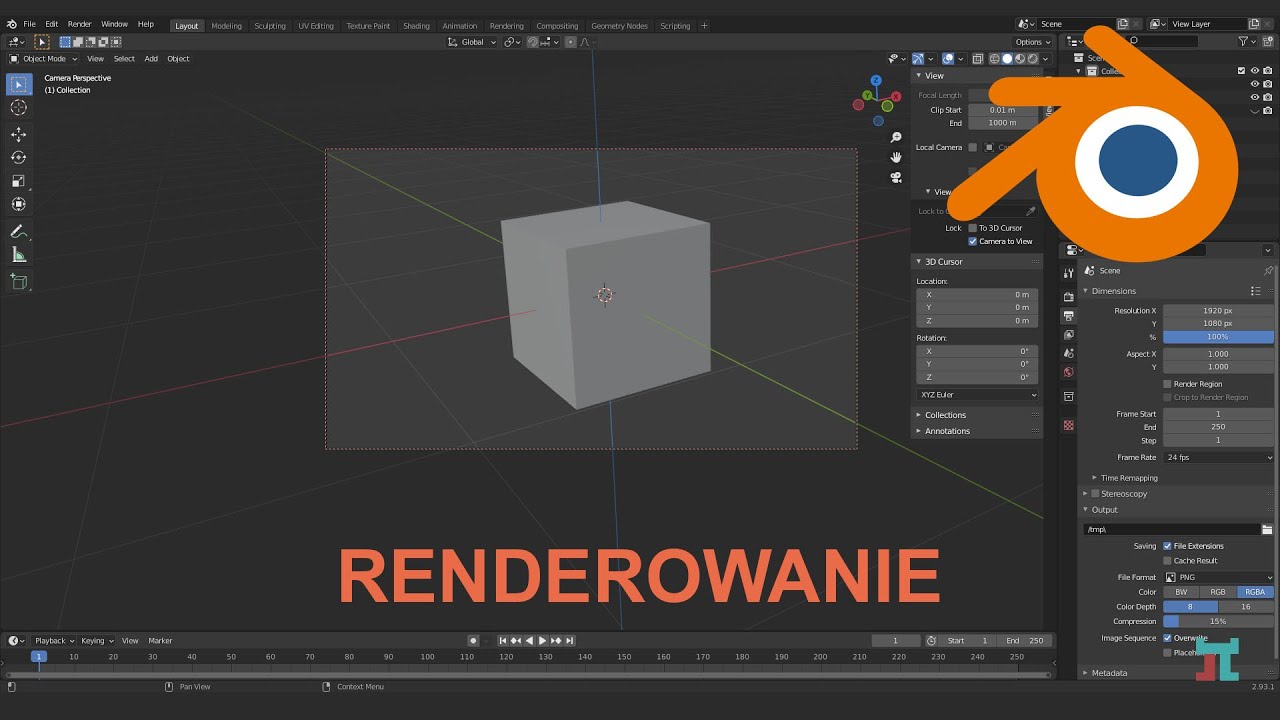Enable the Cache Result checkbox
This screenshot has width=1280, height=720.
[1167, 561]
